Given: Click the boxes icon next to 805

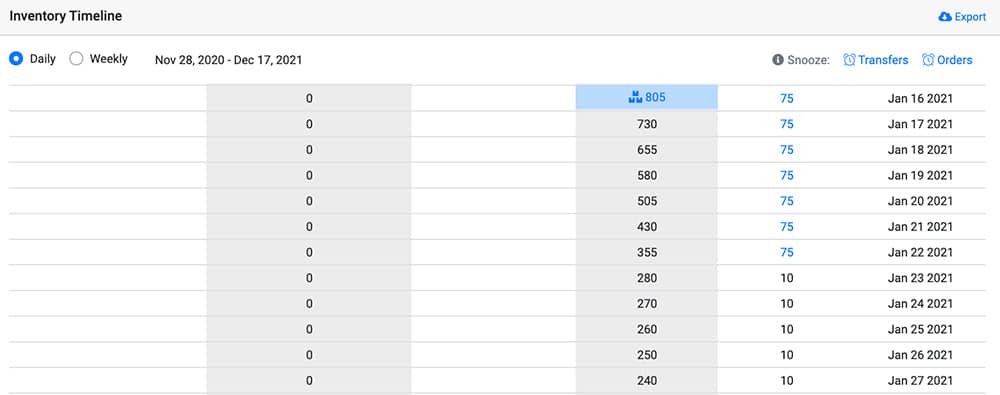Looking at the screenshot, I should 635,98.
